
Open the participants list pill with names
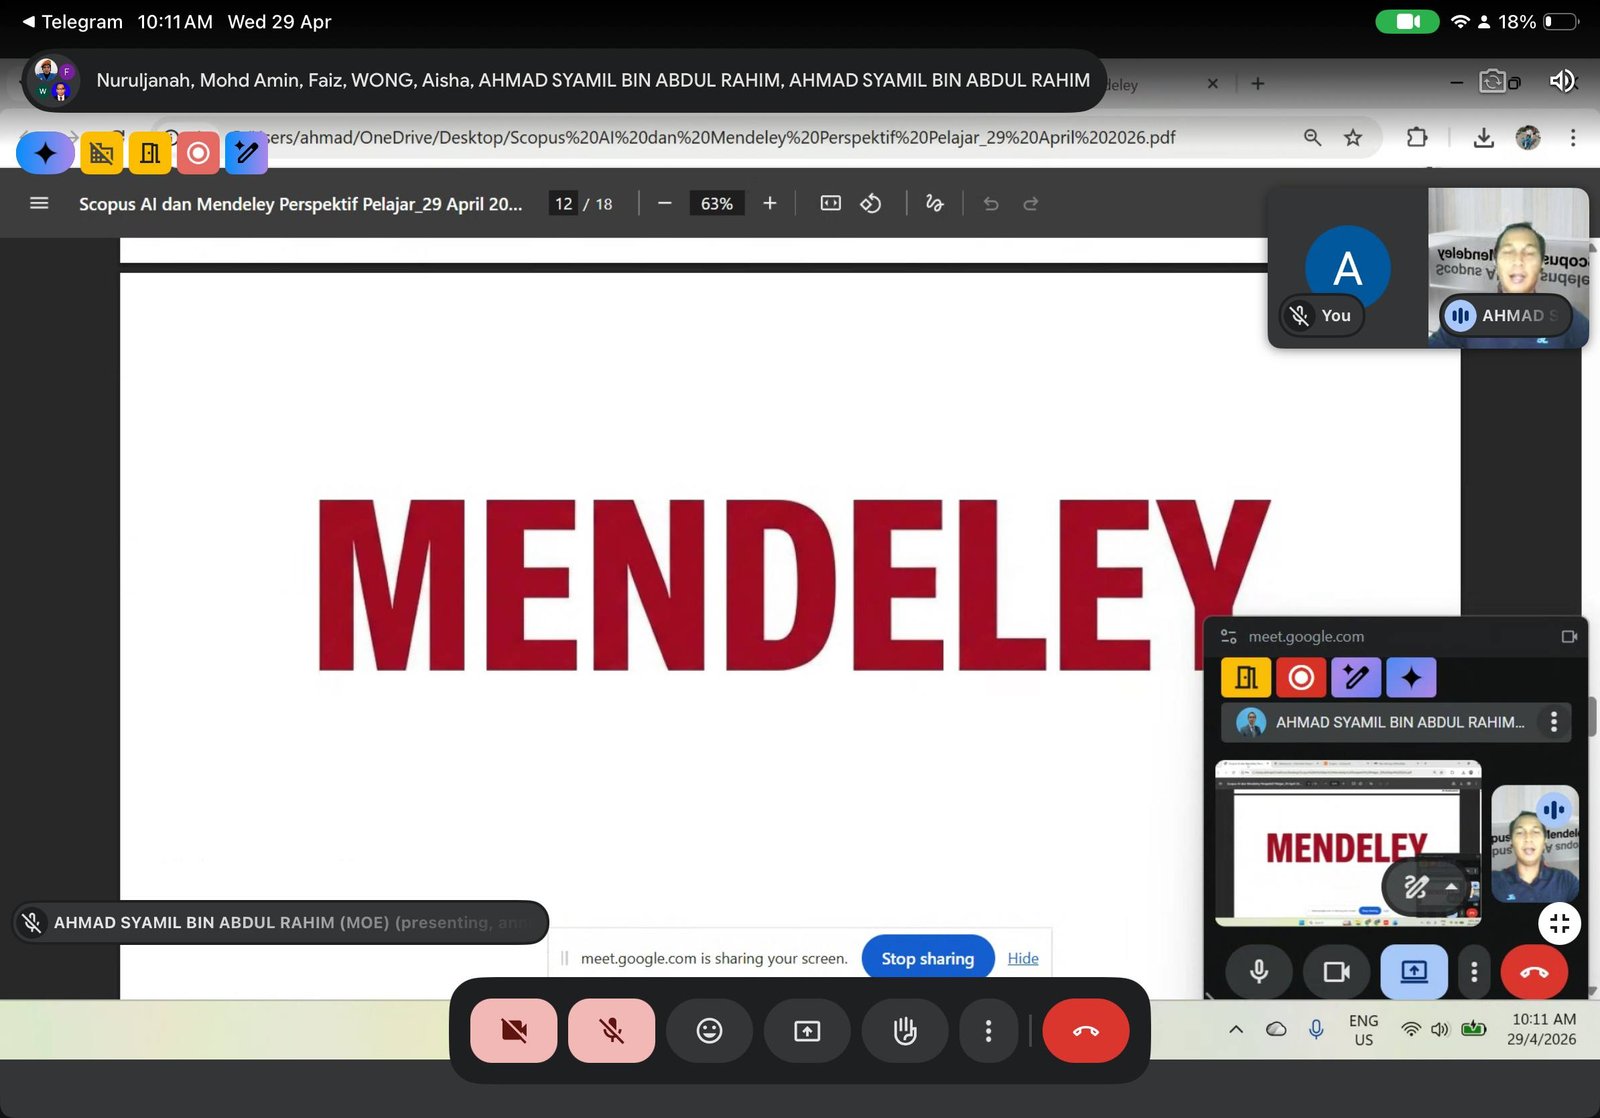pyautogui.click(x=564, y=80)
